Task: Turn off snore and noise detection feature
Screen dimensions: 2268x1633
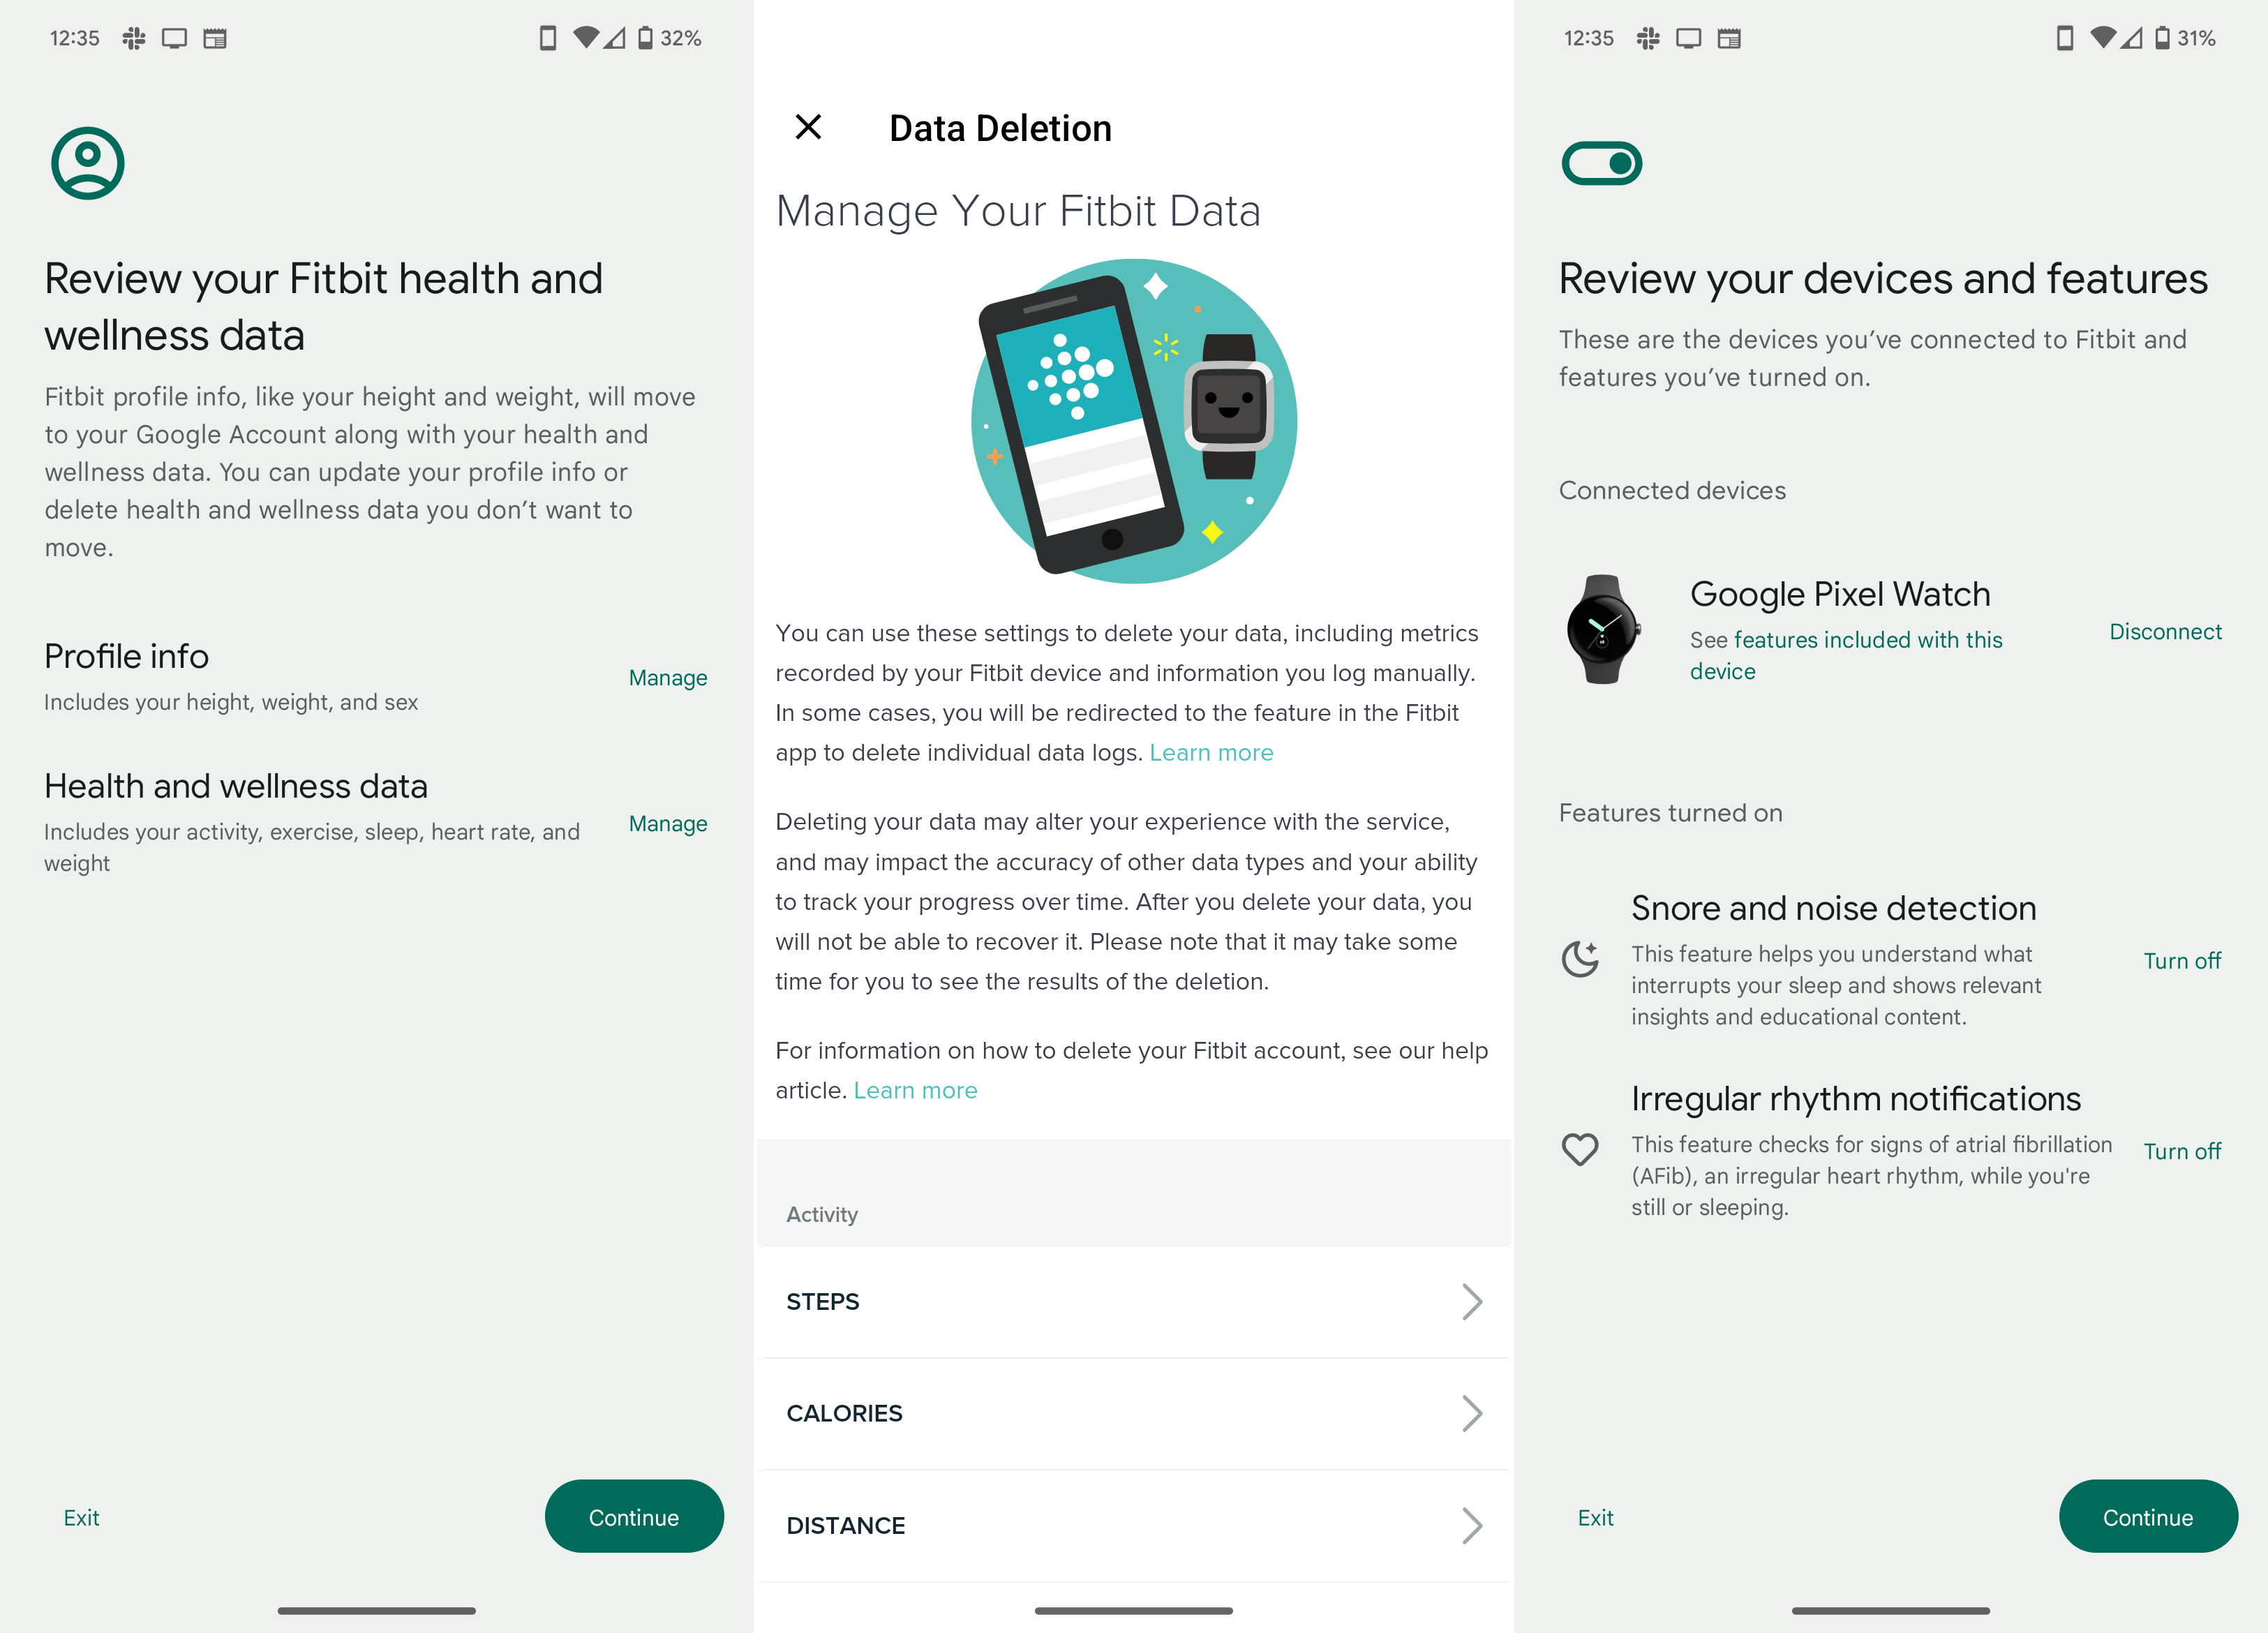Action: pos(2181,960)
